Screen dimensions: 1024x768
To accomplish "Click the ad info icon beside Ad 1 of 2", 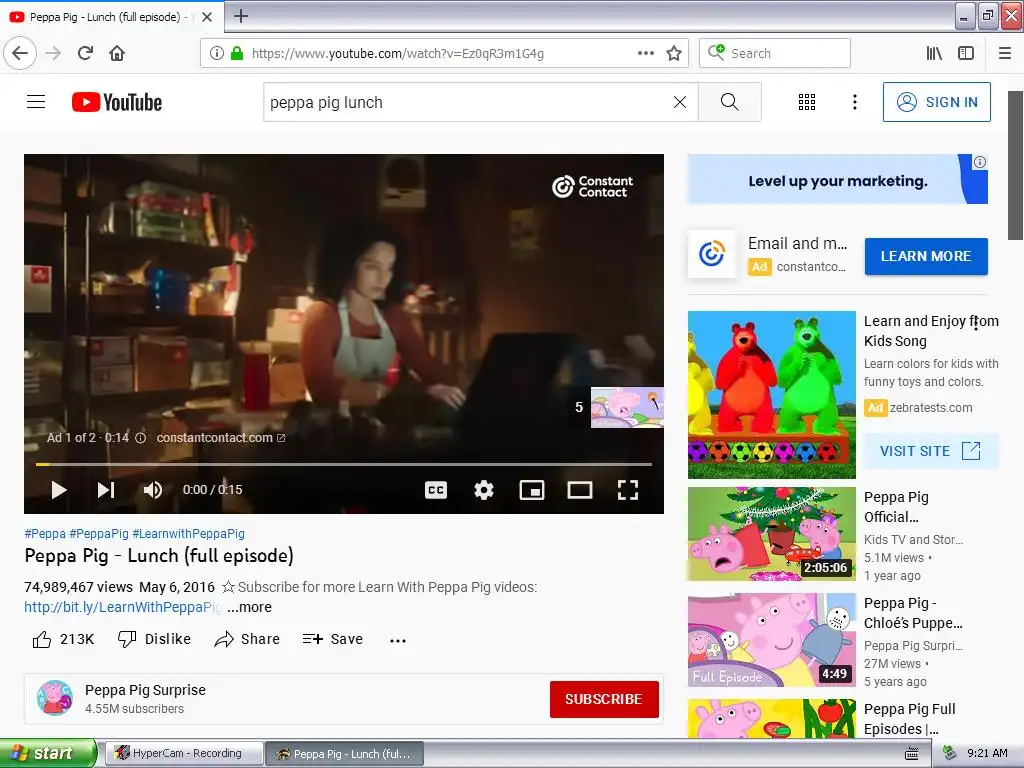I will (x=140, y=438).
